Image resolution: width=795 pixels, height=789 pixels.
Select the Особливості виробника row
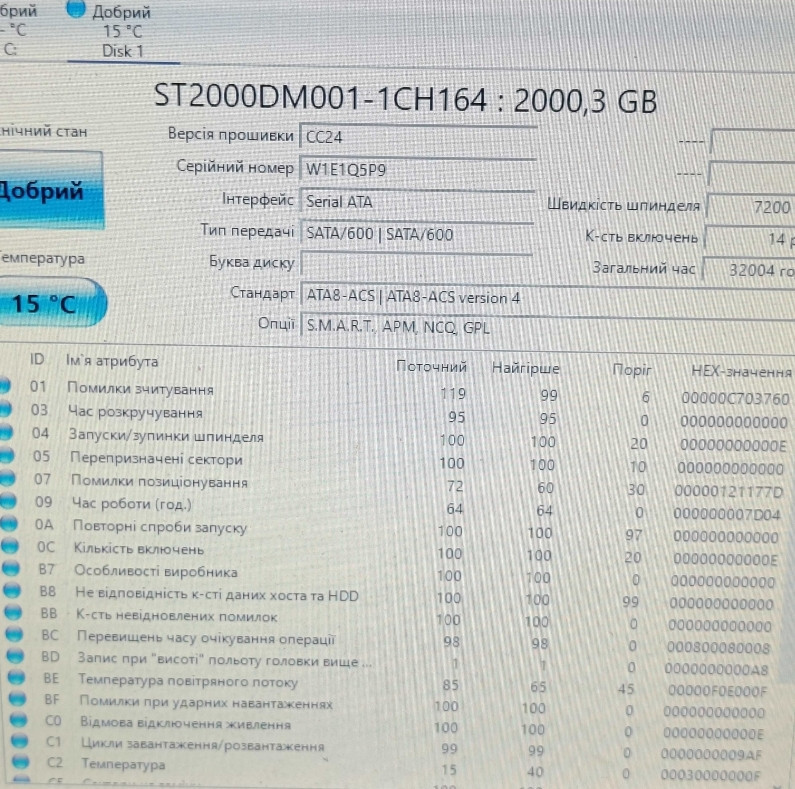pyautogui.click(x=390, y=574)
